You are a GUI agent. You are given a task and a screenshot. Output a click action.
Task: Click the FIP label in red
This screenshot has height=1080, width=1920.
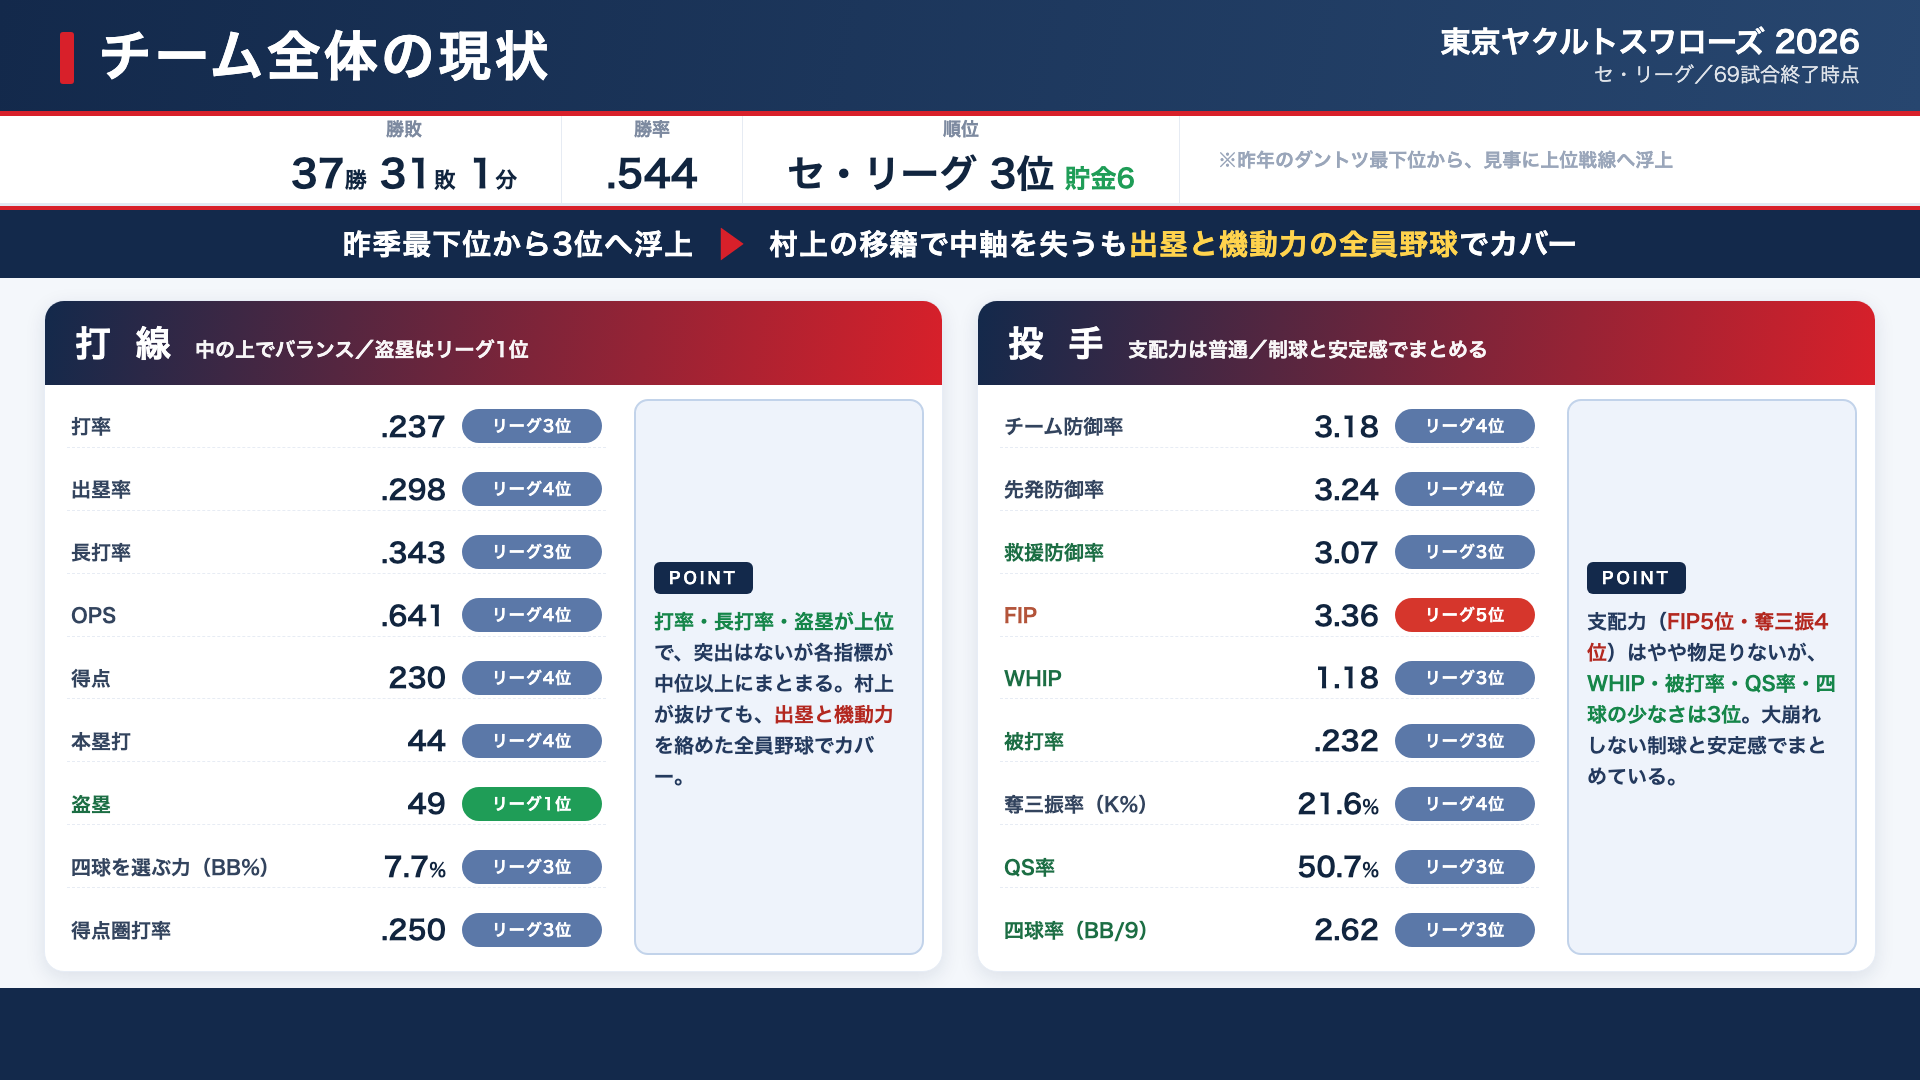[1020, 616]
